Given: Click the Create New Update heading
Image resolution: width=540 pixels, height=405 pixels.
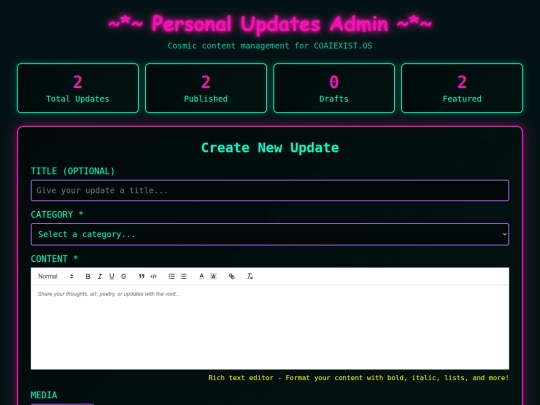Looking at the screenshot, I should pyautogui.click(x=270, y=148).
